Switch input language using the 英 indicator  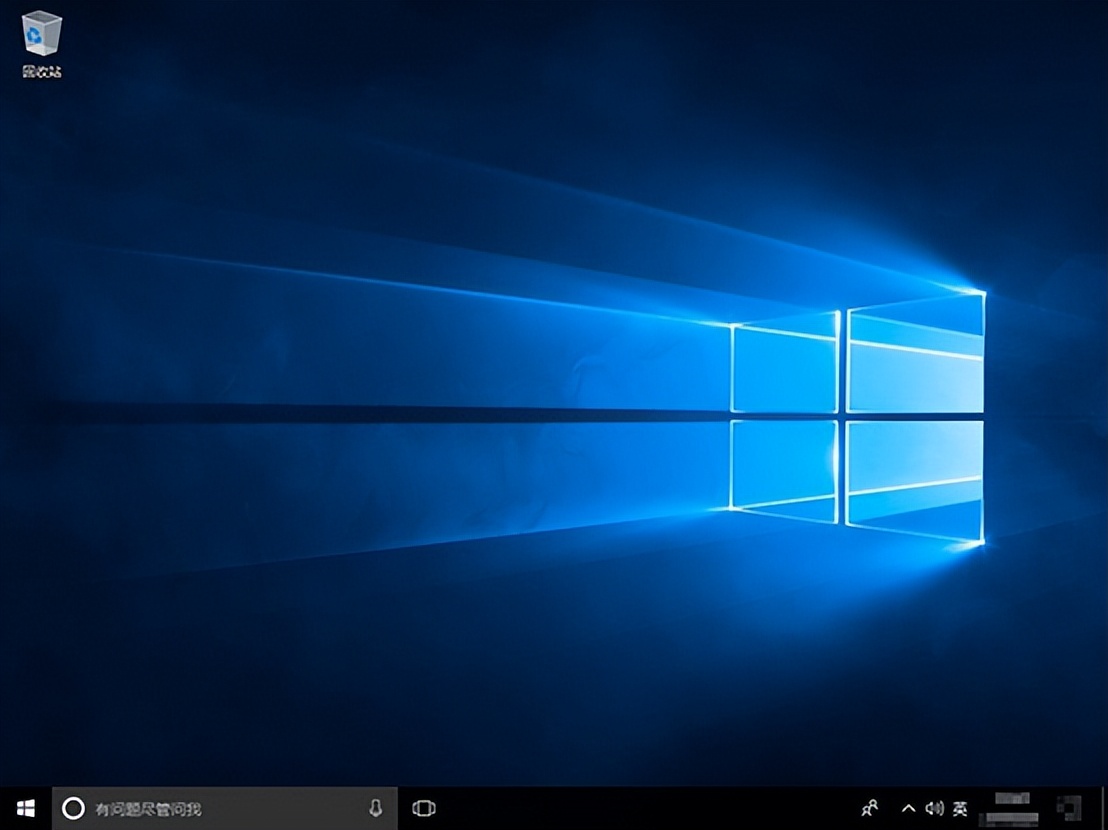coord(960,808)
